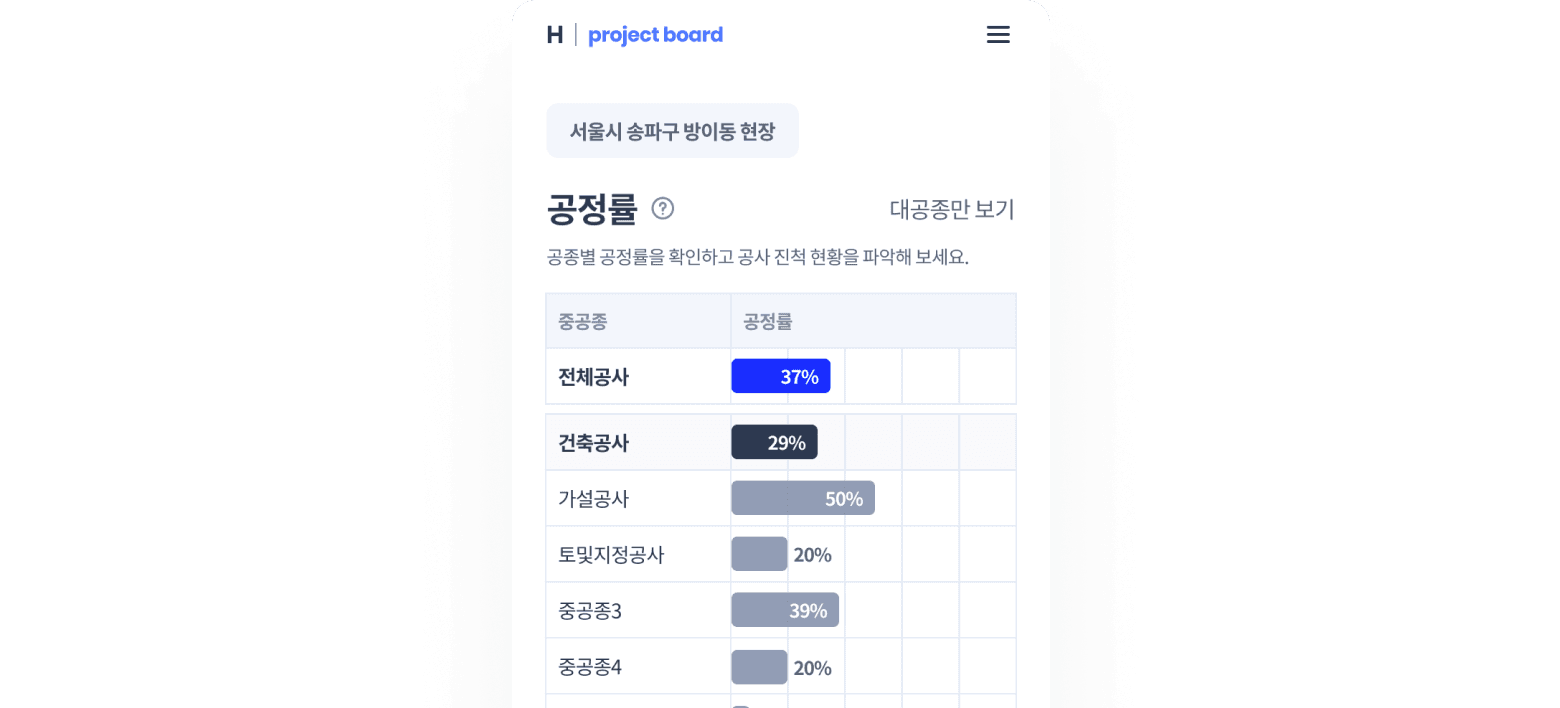This screenshot has height=708, width=1560.
Task: Expand the 건축공사 category row
Action: (593, 443)
